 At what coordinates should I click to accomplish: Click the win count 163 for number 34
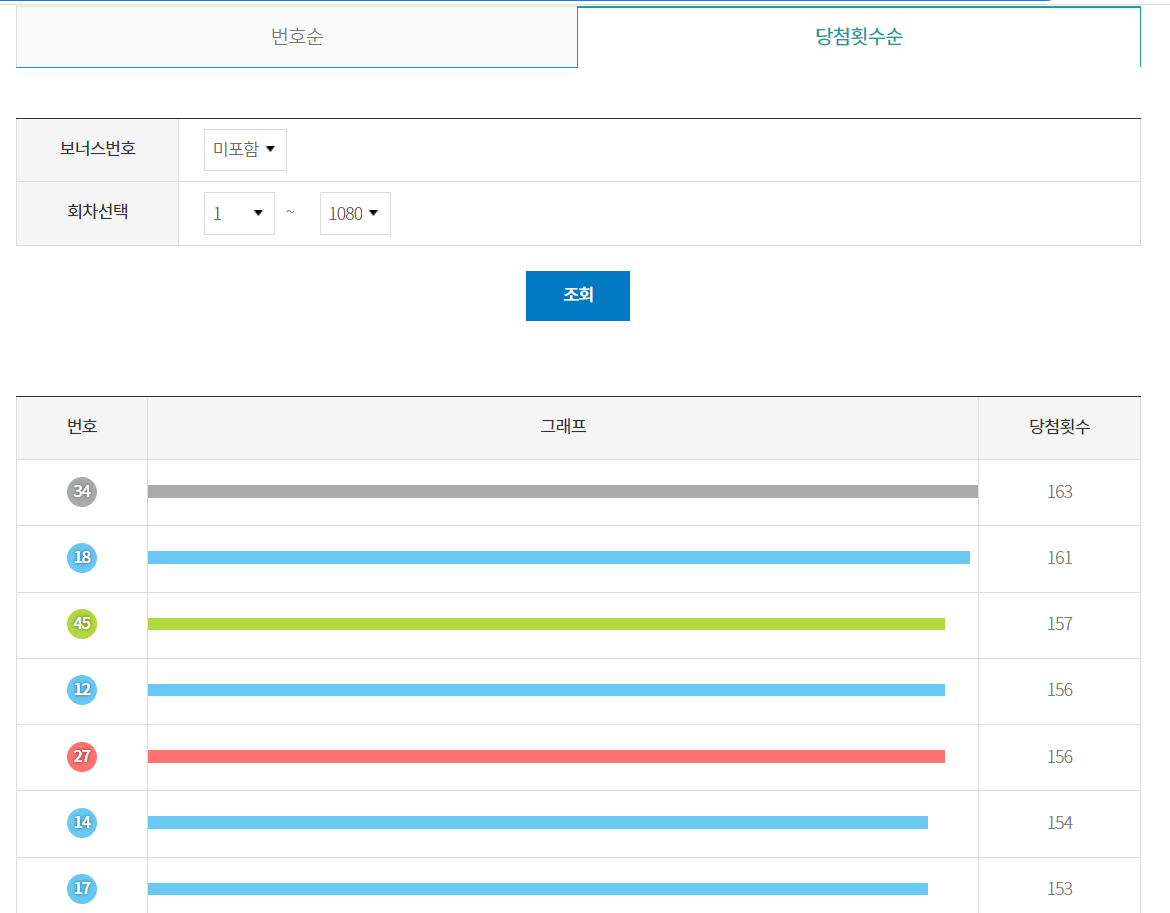(1059, 492)
